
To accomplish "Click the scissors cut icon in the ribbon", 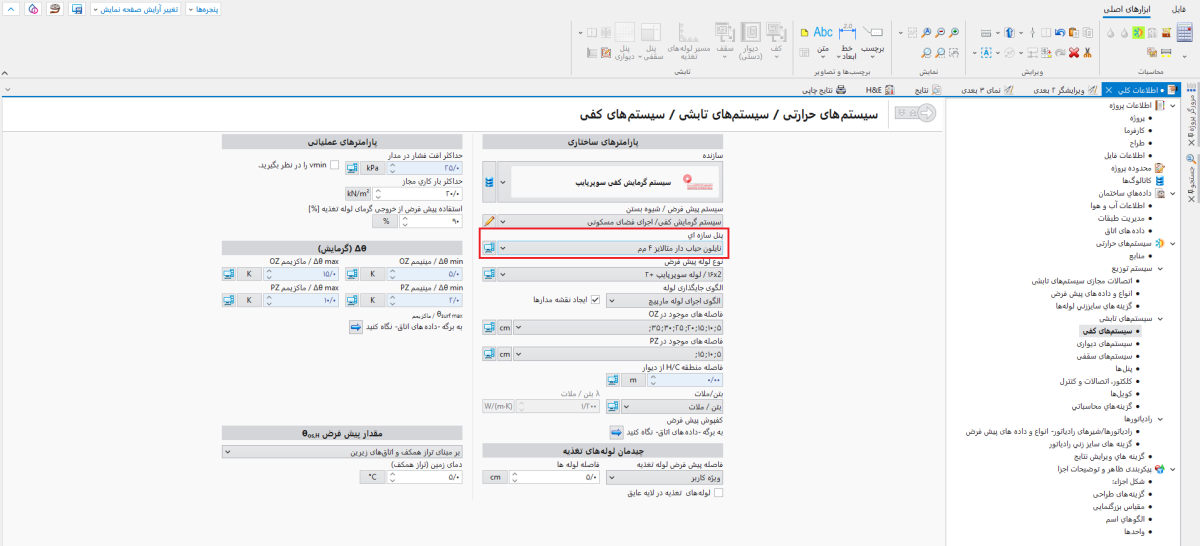I will pyautogui.click(x=1086, y=52).
